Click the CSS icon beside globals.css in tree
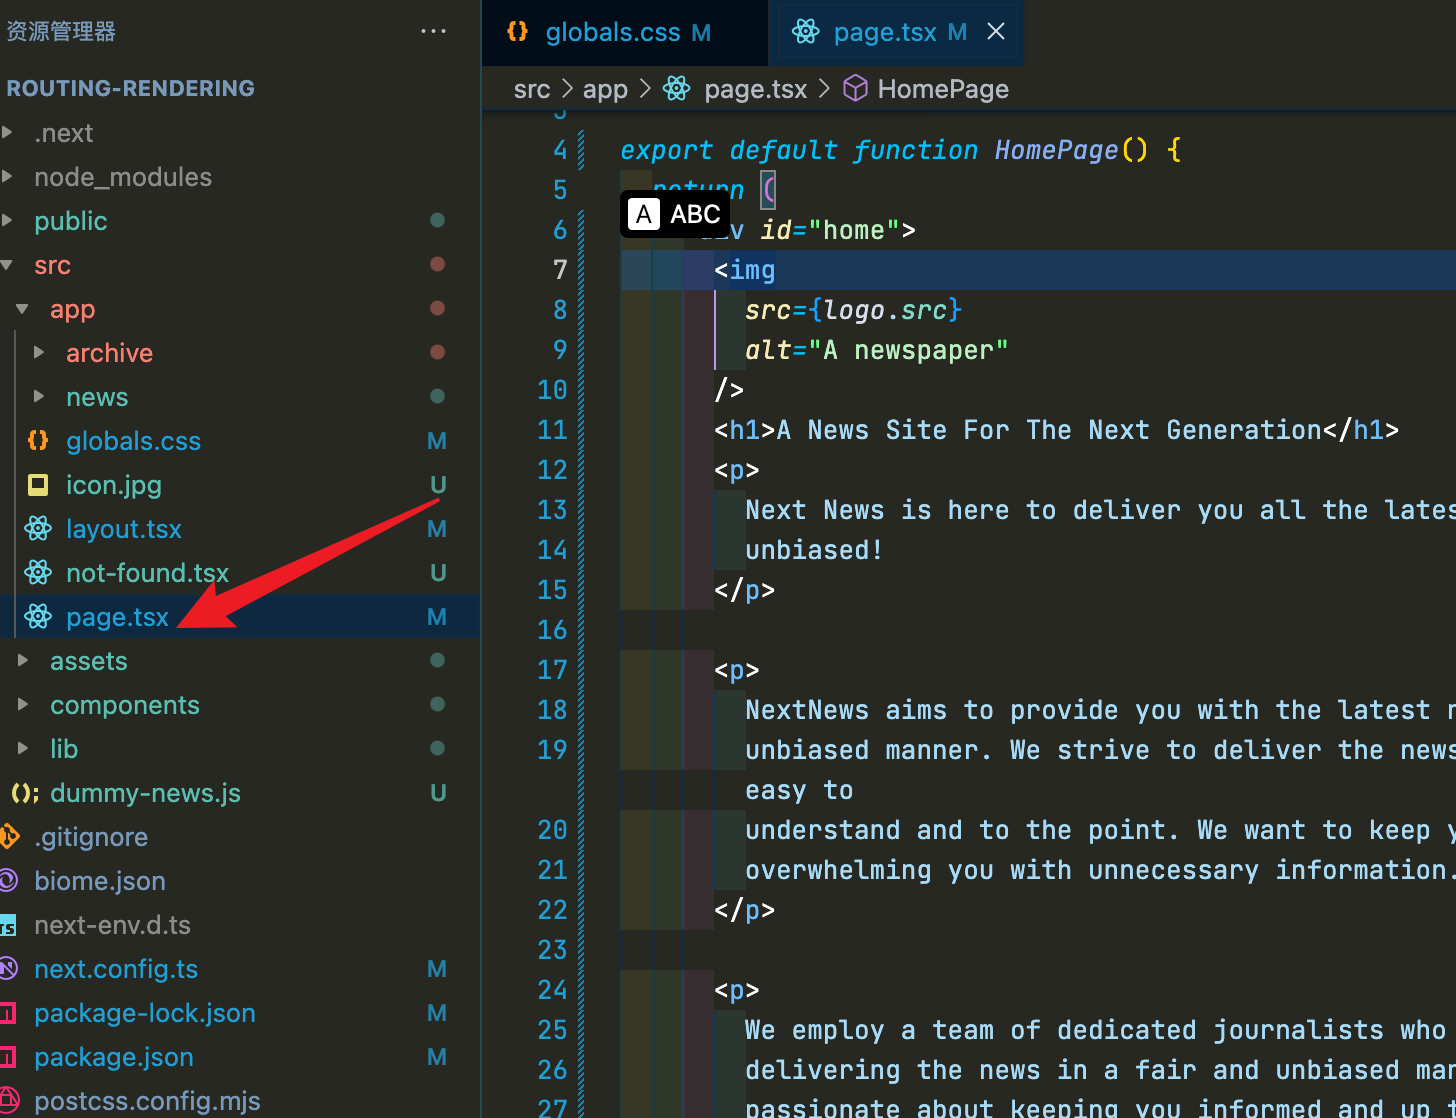The height and width of the screenshot is (1118, 1456). tap(38, 441)
